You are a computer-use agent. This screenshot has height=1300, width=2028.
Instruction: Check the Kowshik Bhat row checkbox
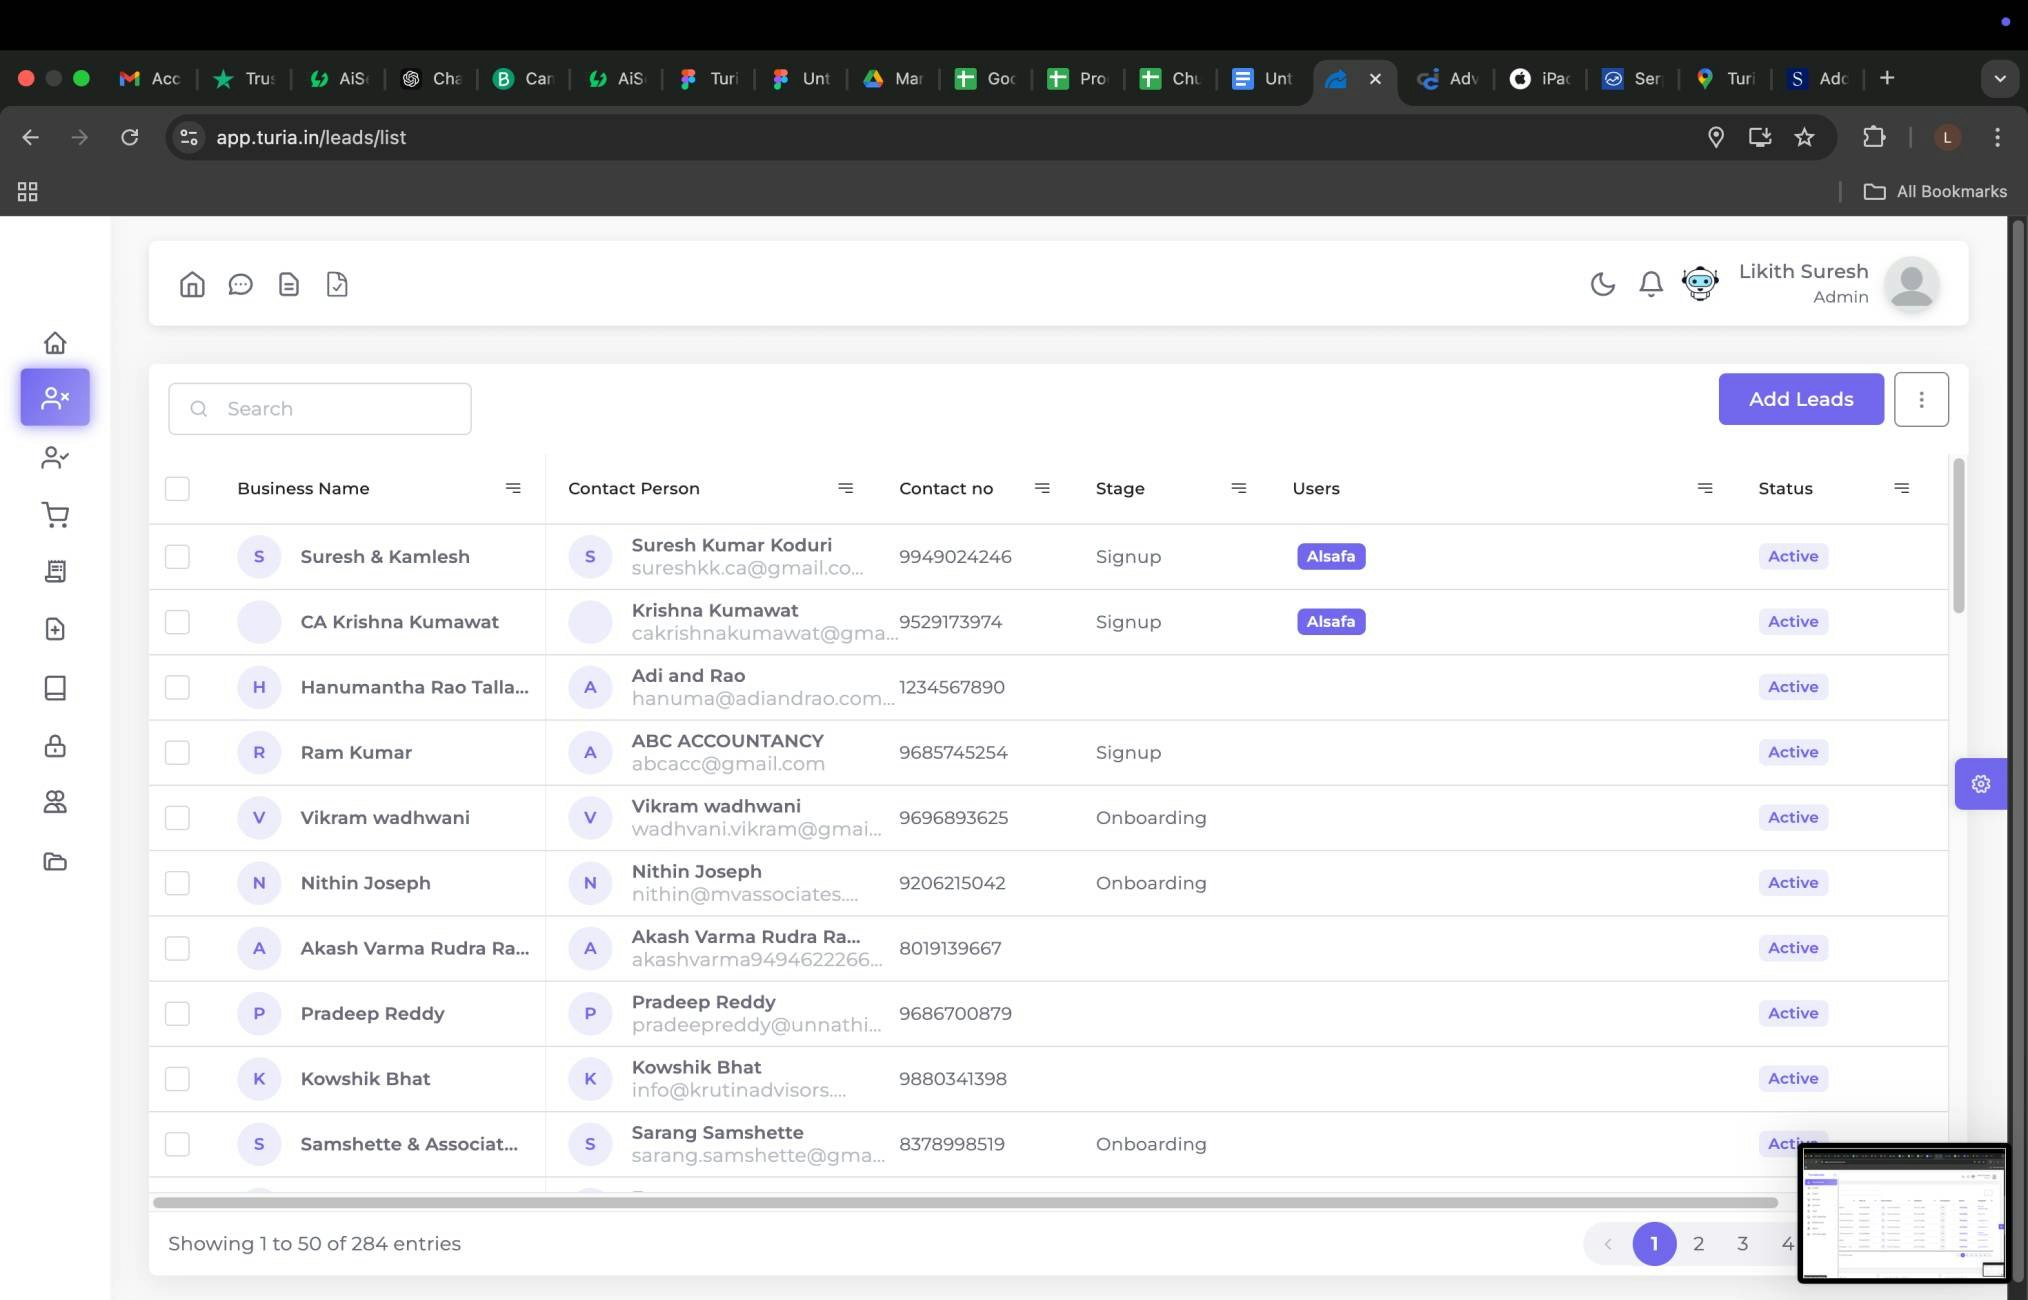[177, 1079]
